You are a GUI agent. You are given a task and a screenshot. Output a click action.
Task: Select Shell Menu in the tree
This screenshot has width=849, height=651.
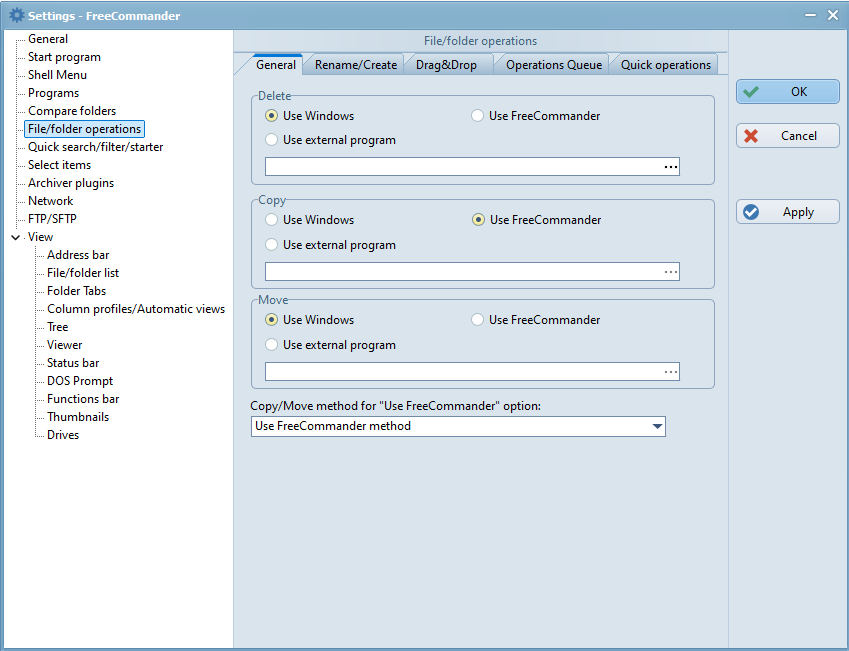[x=57, y=75]
